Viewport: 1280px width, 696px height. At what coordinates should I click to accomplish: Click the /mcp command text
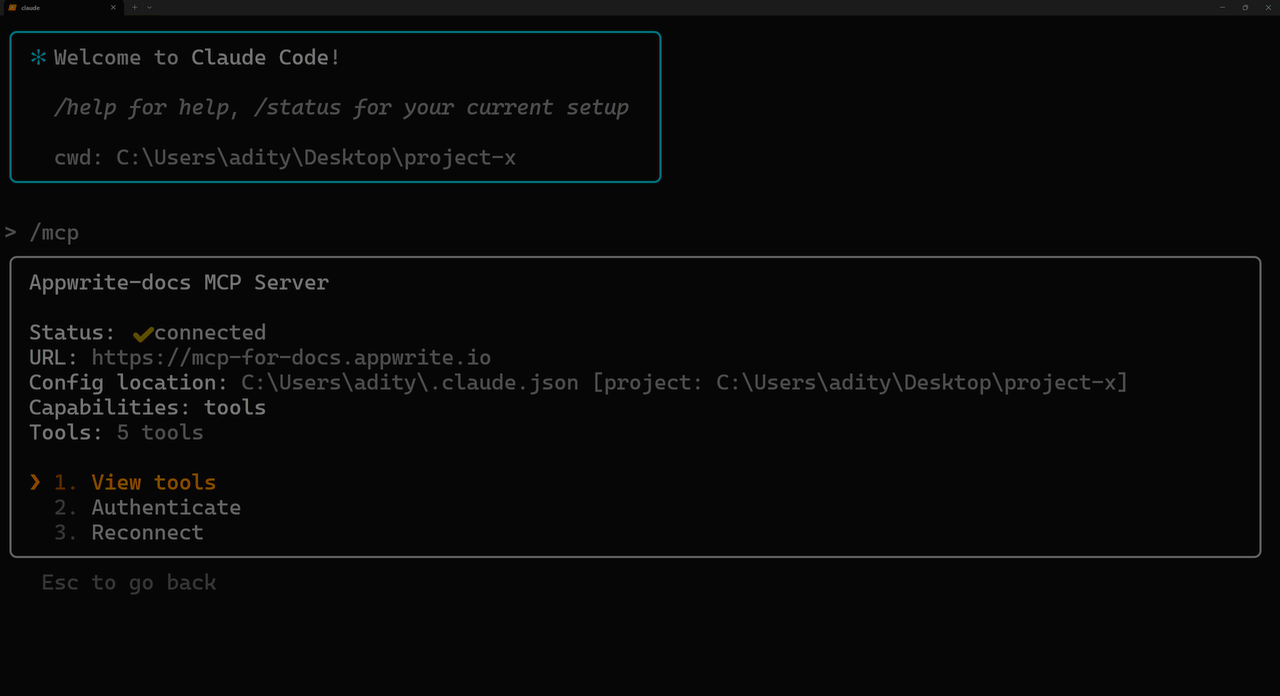click(x=54, y=231)
